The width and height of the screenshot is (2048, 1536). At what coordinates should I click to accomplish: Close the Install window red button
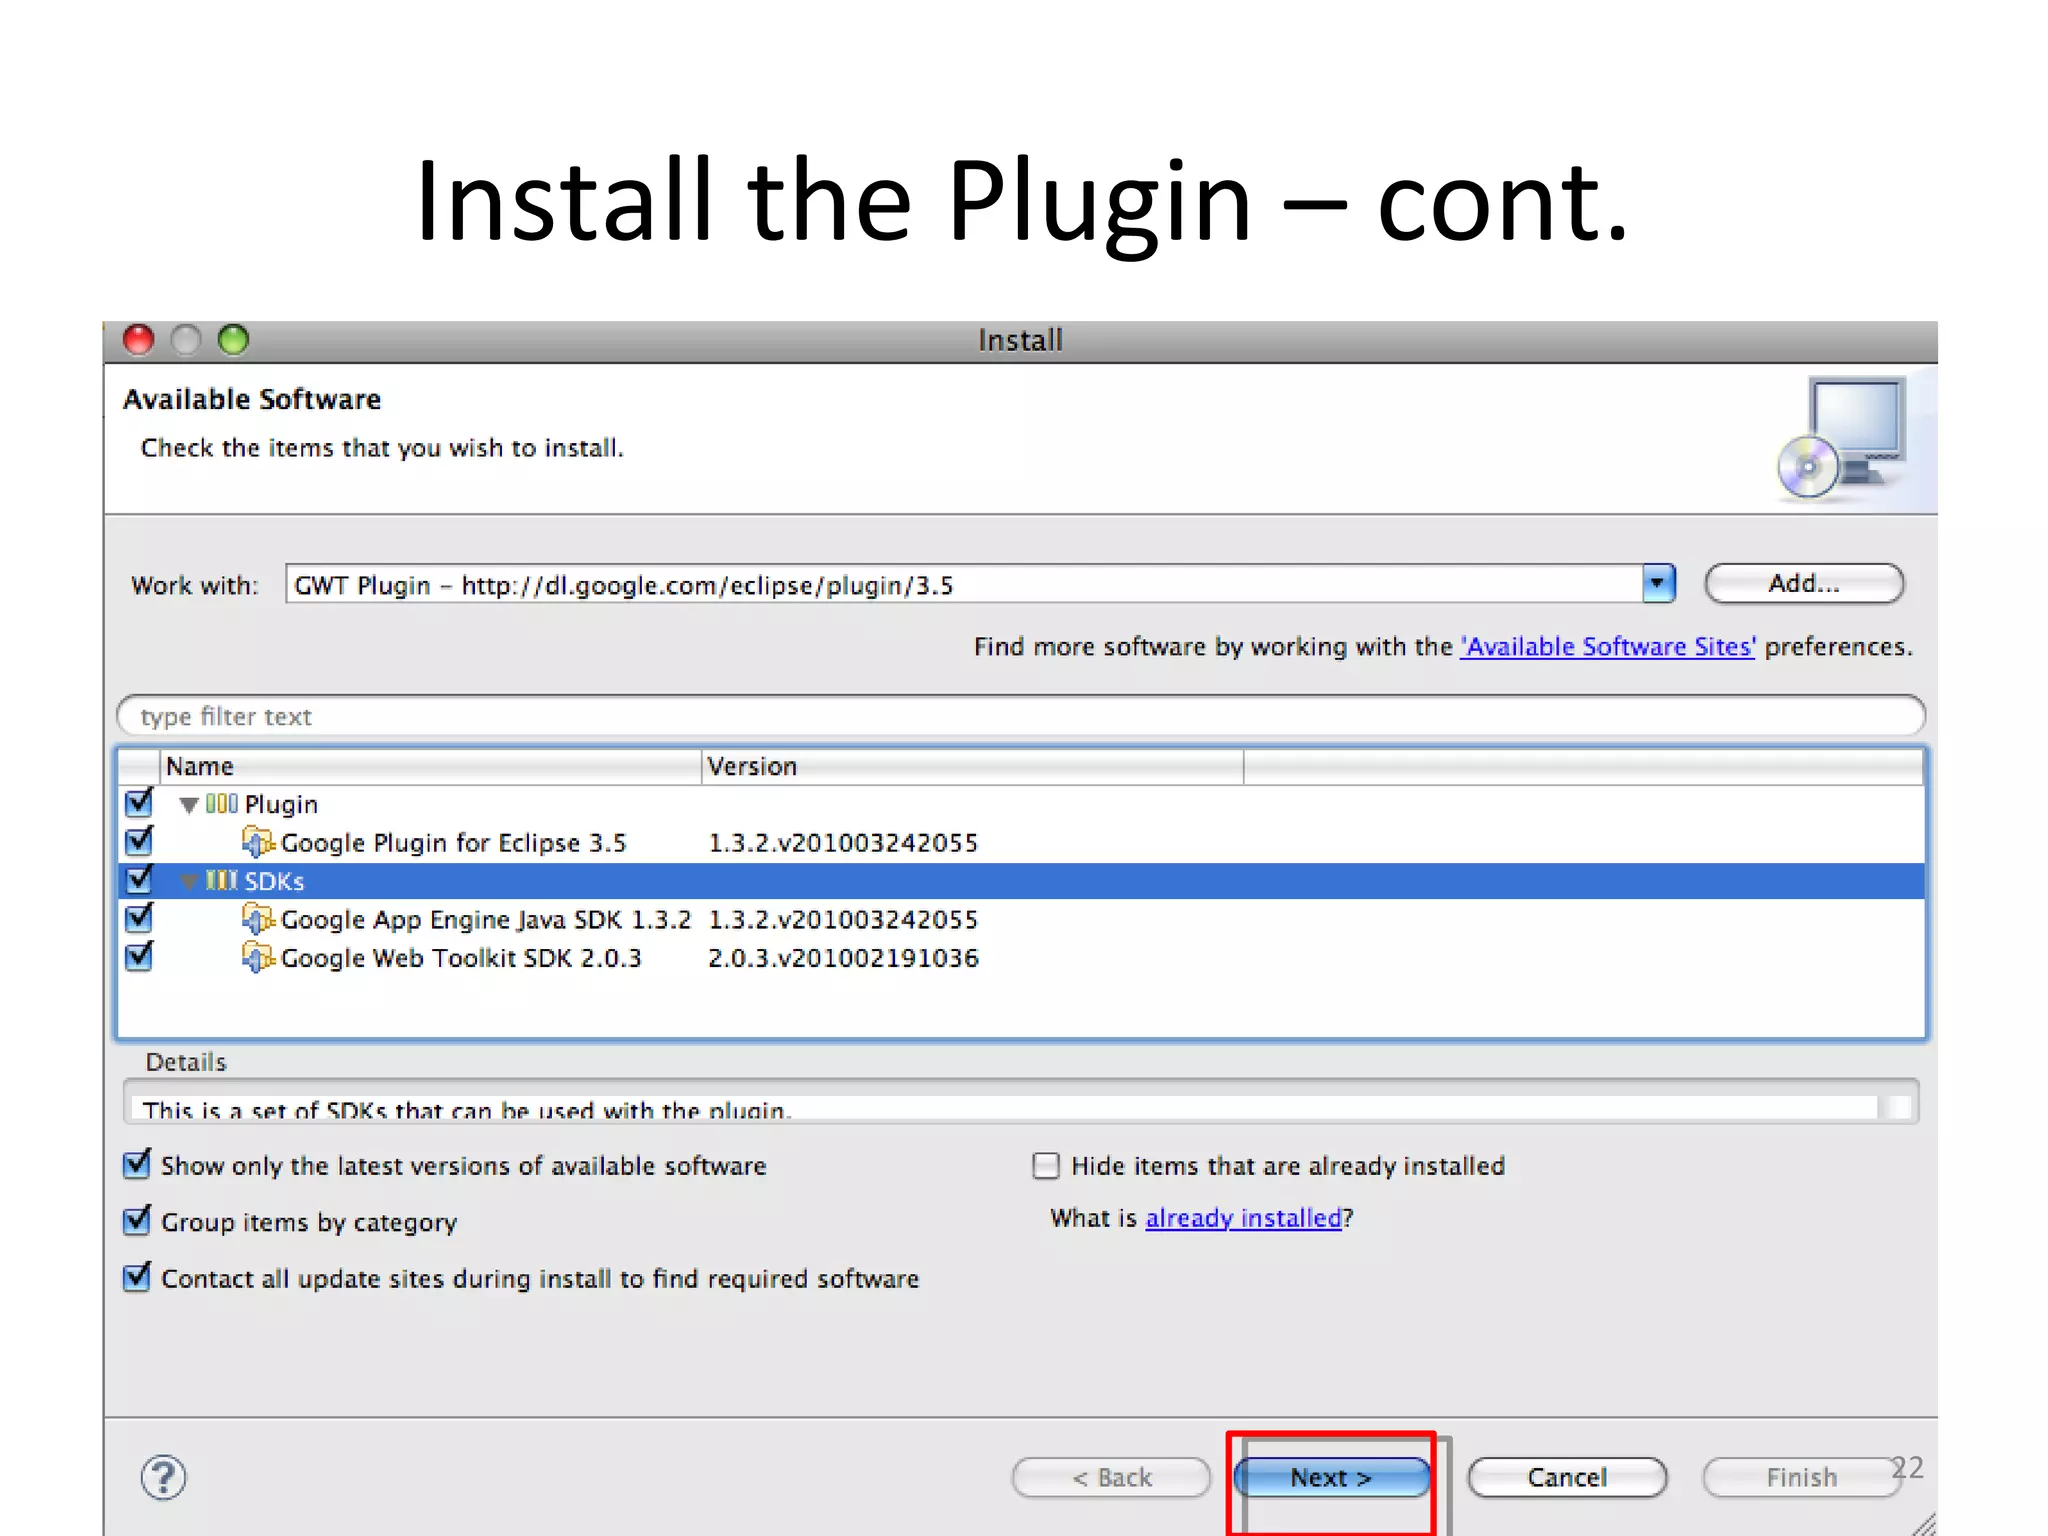[139, 340]
